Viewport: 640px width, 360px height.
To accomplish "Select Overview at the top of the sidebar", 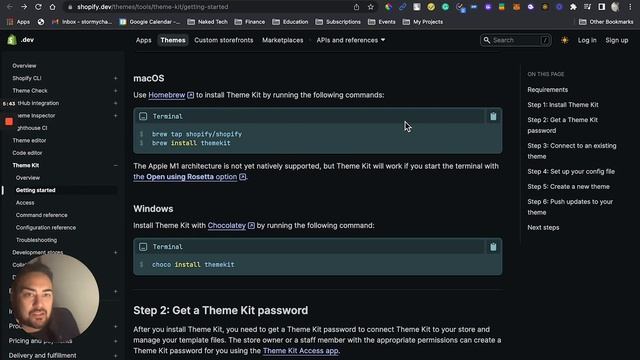I will coord(24,66).
